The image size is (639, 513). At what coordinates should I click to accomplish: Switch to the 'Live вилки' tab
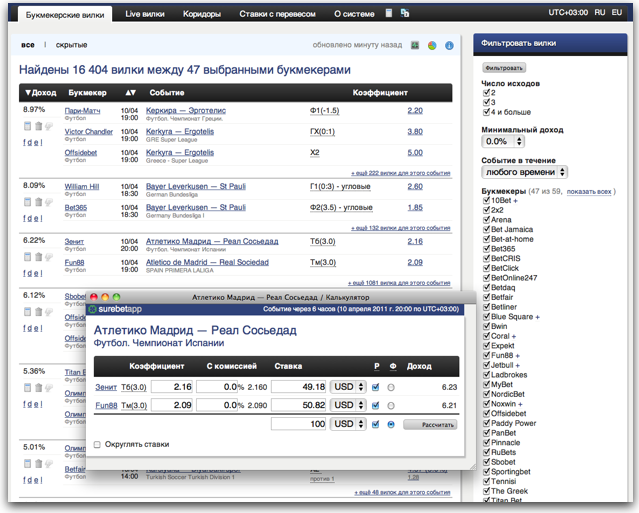coord(145,14)
